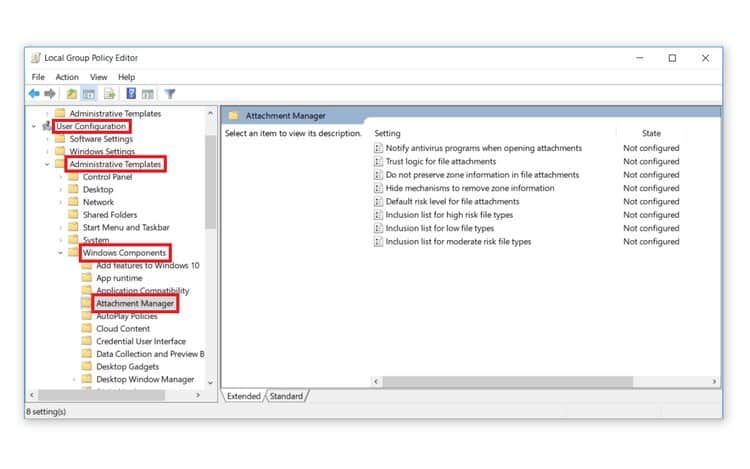This screenshot has height=469, width=750.
Task: Collapse the lower Administrative Templates node
Action: (47, 164)
